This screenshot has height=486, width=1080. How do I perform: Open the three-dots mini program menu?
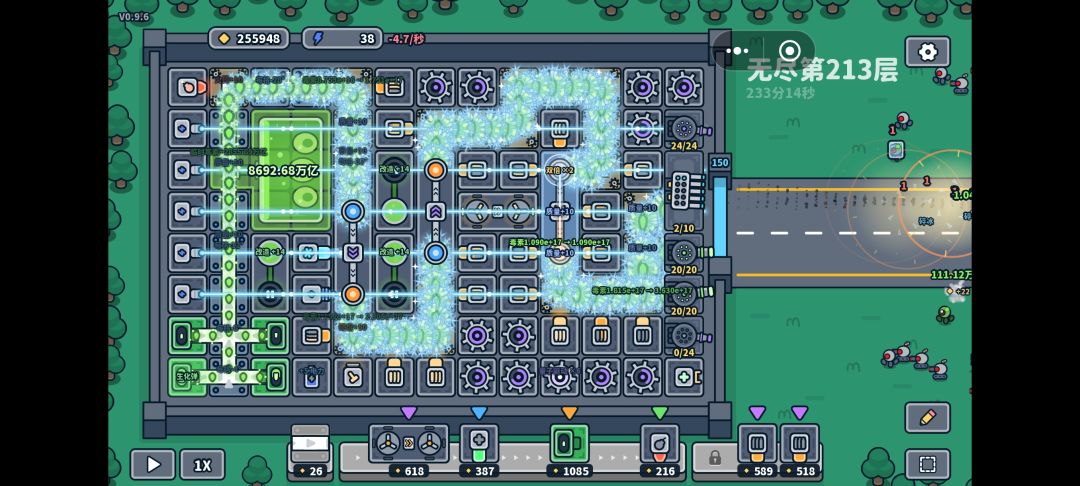(x=736, y=51)
